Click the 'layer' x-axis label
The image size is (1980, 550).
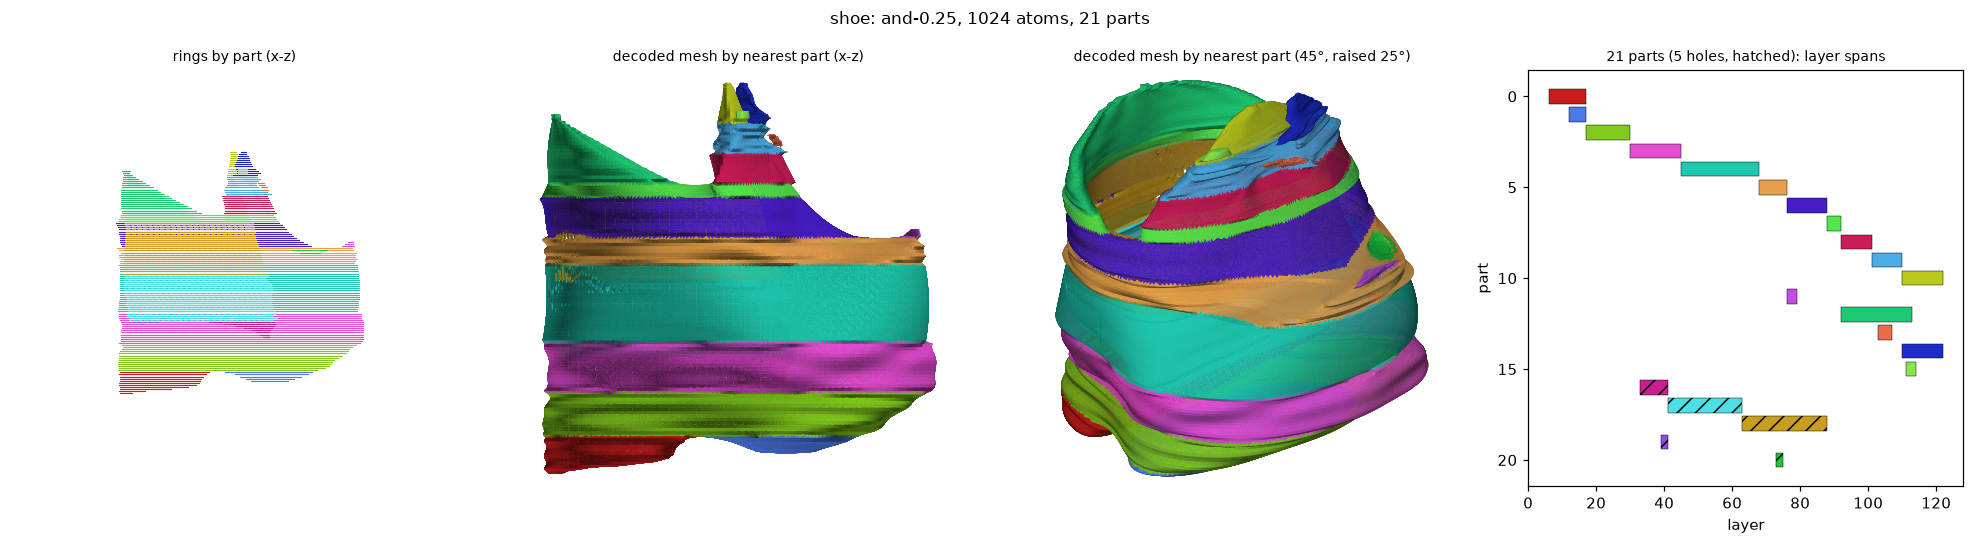click(1746, 525)
